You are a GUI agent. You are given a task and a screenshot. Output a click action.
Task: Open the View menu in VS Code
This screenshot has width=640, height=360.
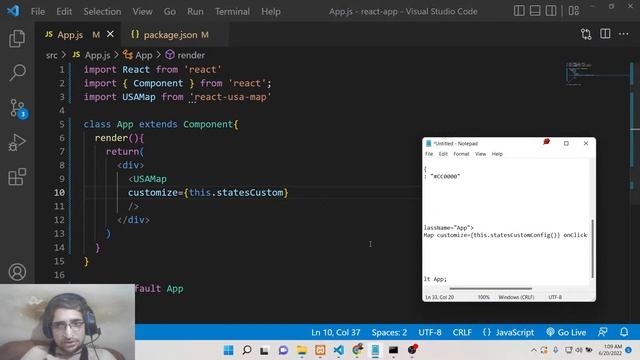[142, 11]
